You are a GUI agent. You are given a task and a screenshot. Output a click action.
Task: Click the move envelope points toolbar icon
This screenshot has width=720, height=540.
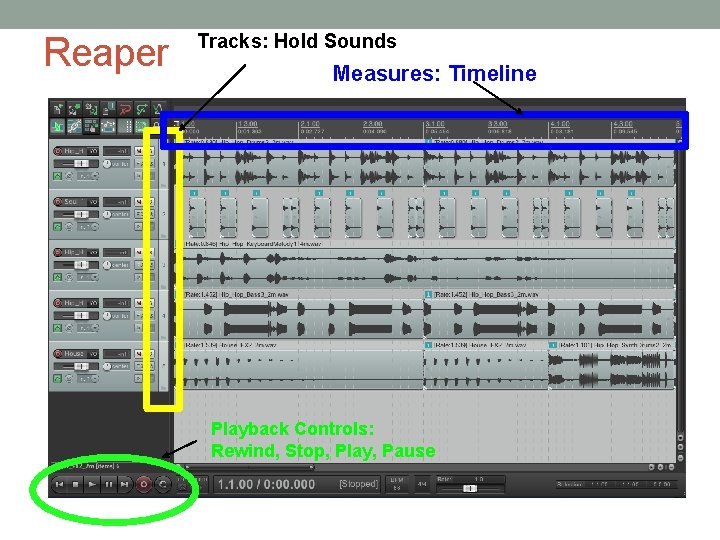(108, 126)
